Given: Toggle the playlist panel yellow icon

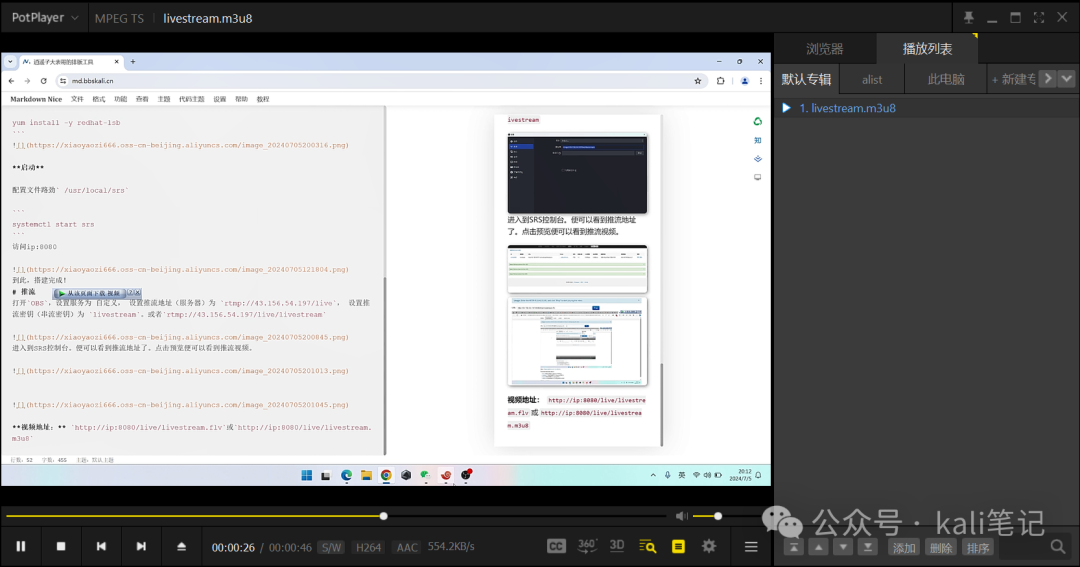Looking at the screenshot, I should click(x=678, y=546).
